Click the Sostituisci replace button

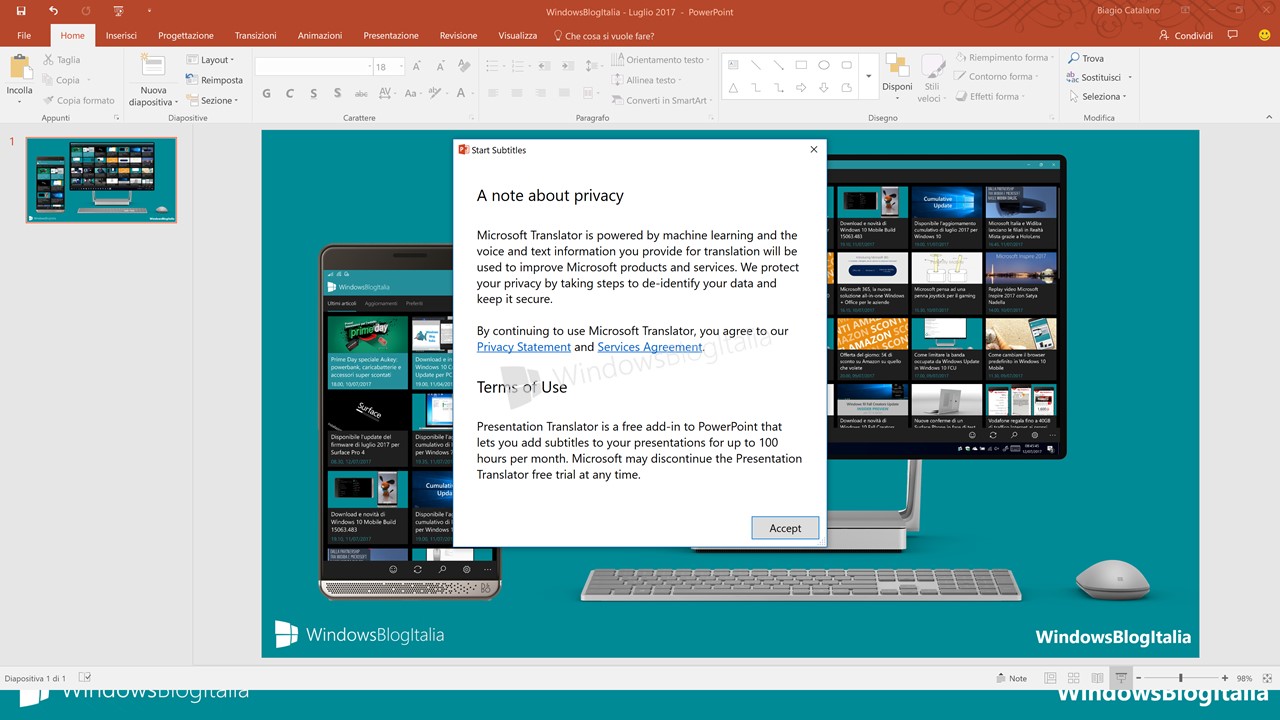(1095, 77)
